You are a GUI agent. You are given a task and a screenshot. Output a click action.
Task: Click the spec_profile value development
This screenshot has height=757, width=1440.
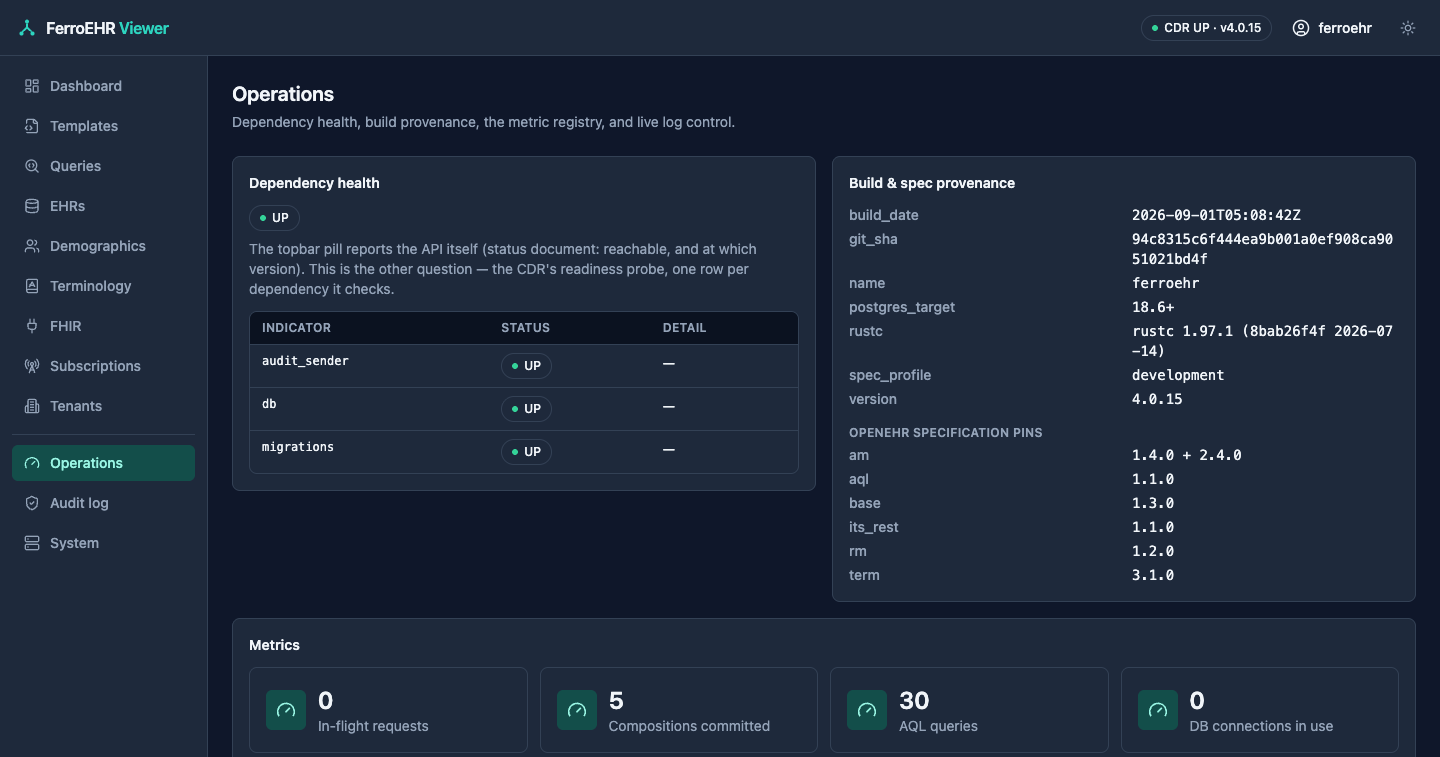[x=1178, y=375]
